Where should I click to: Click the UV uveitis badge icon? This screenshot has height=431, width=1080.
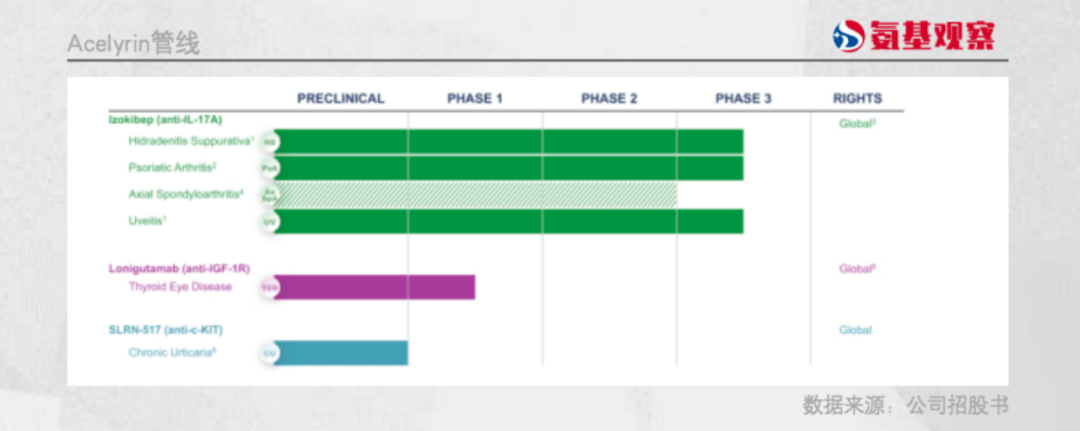point(268,220)
